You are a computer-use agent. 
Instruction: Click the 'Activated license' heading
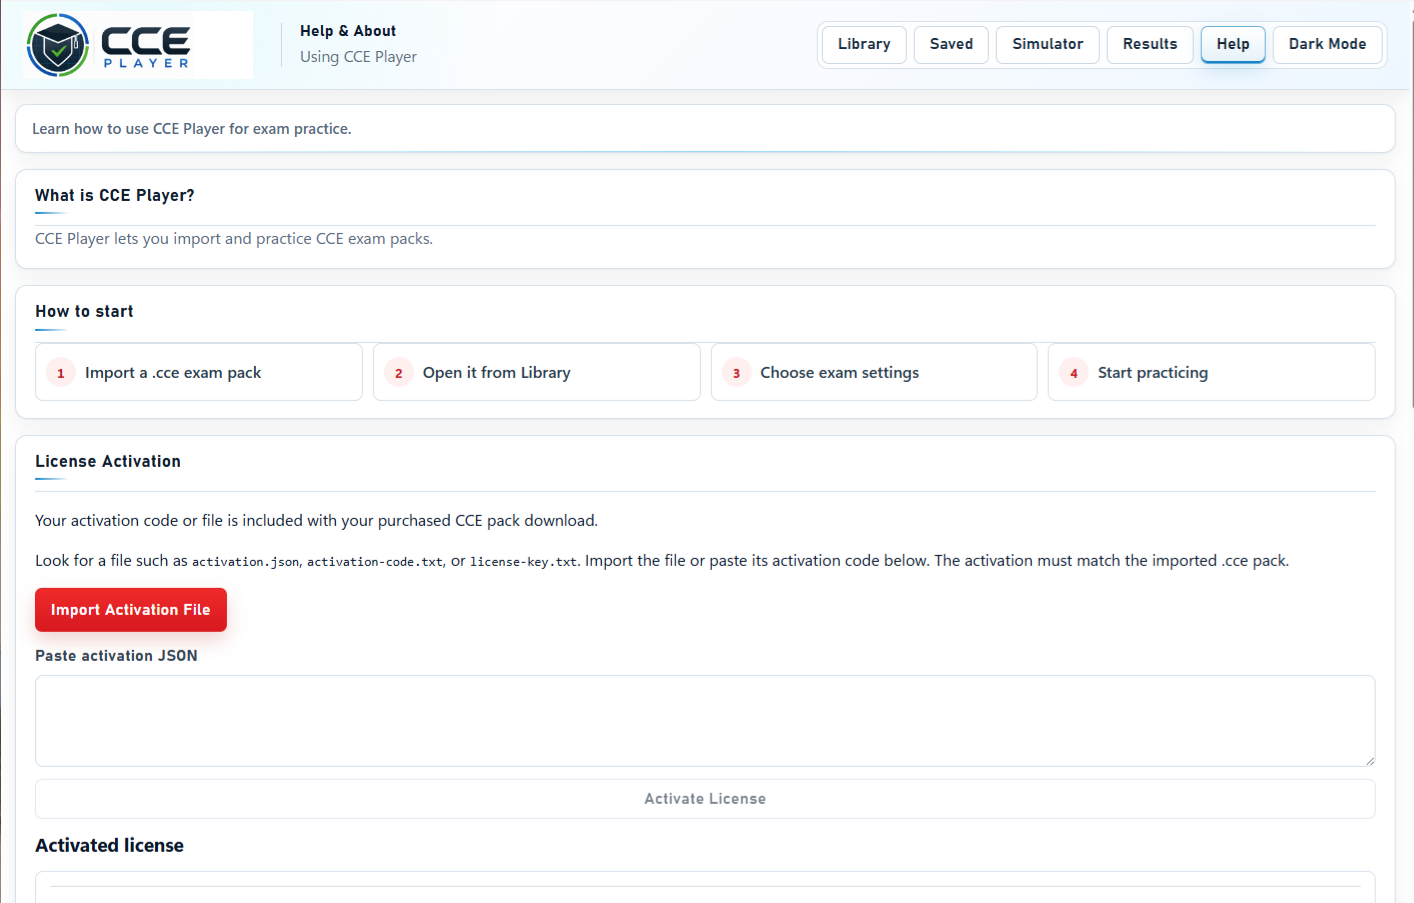tap(109, 845)
